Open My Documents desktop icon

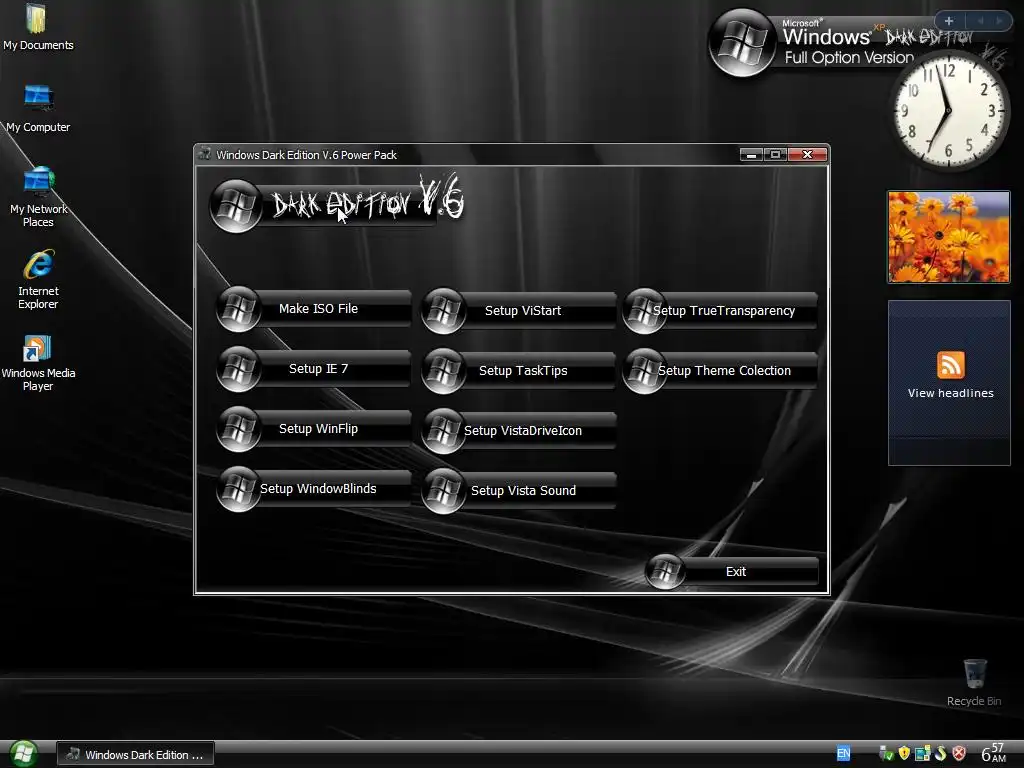(38, 27)
